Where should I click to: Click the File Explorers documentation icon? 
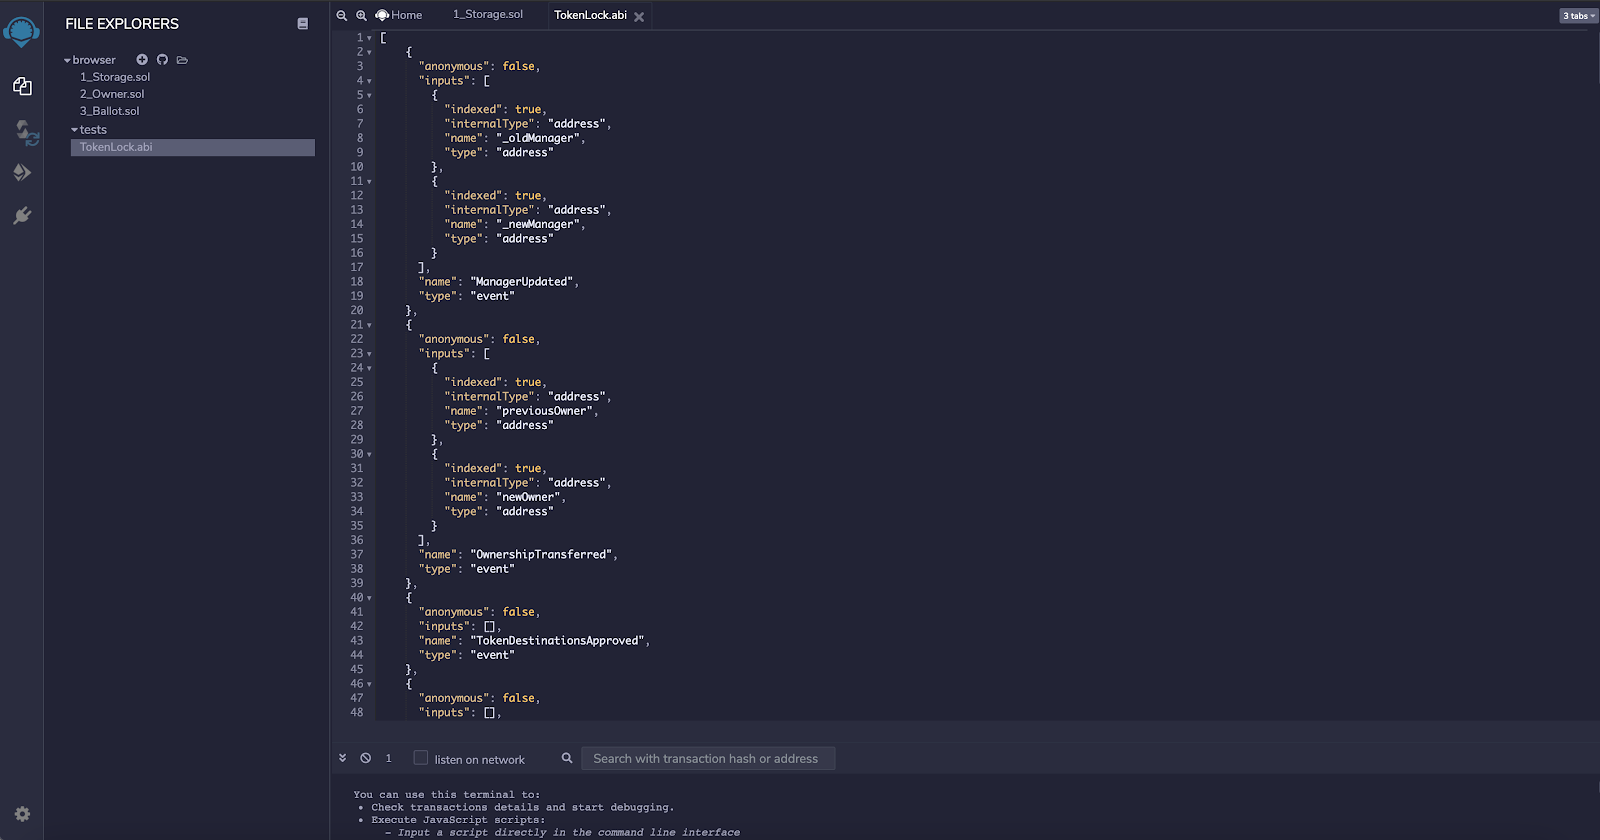(x=303, y=23)
